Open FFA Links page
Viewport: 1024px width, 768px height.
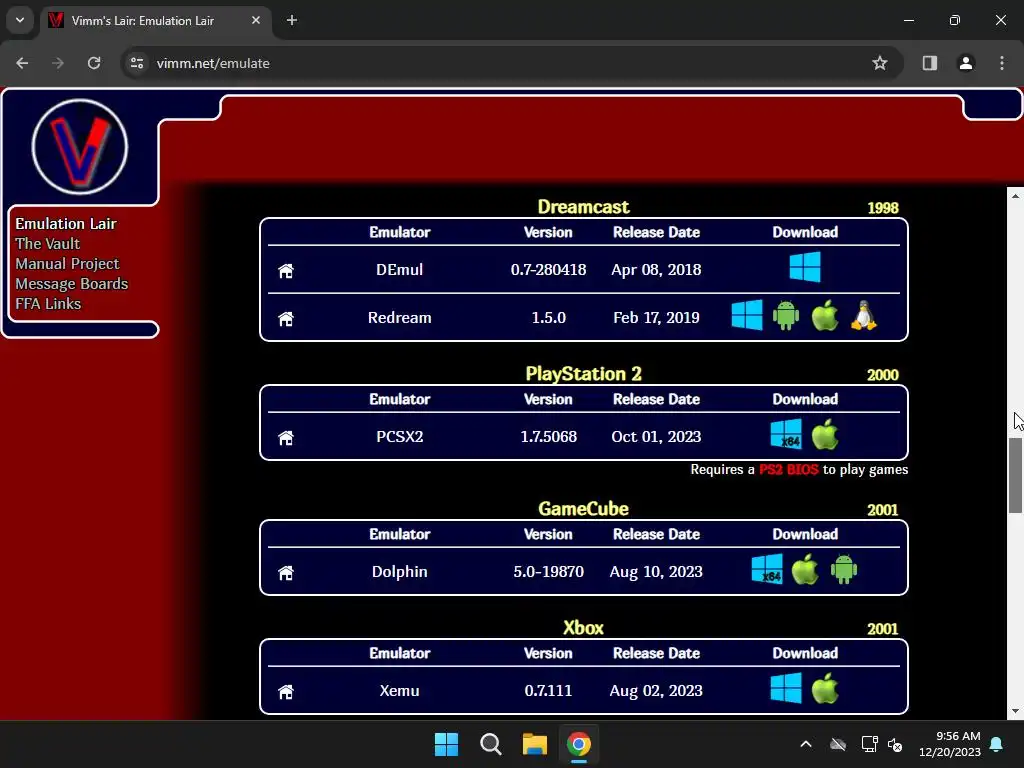click(x=48, y=304)
